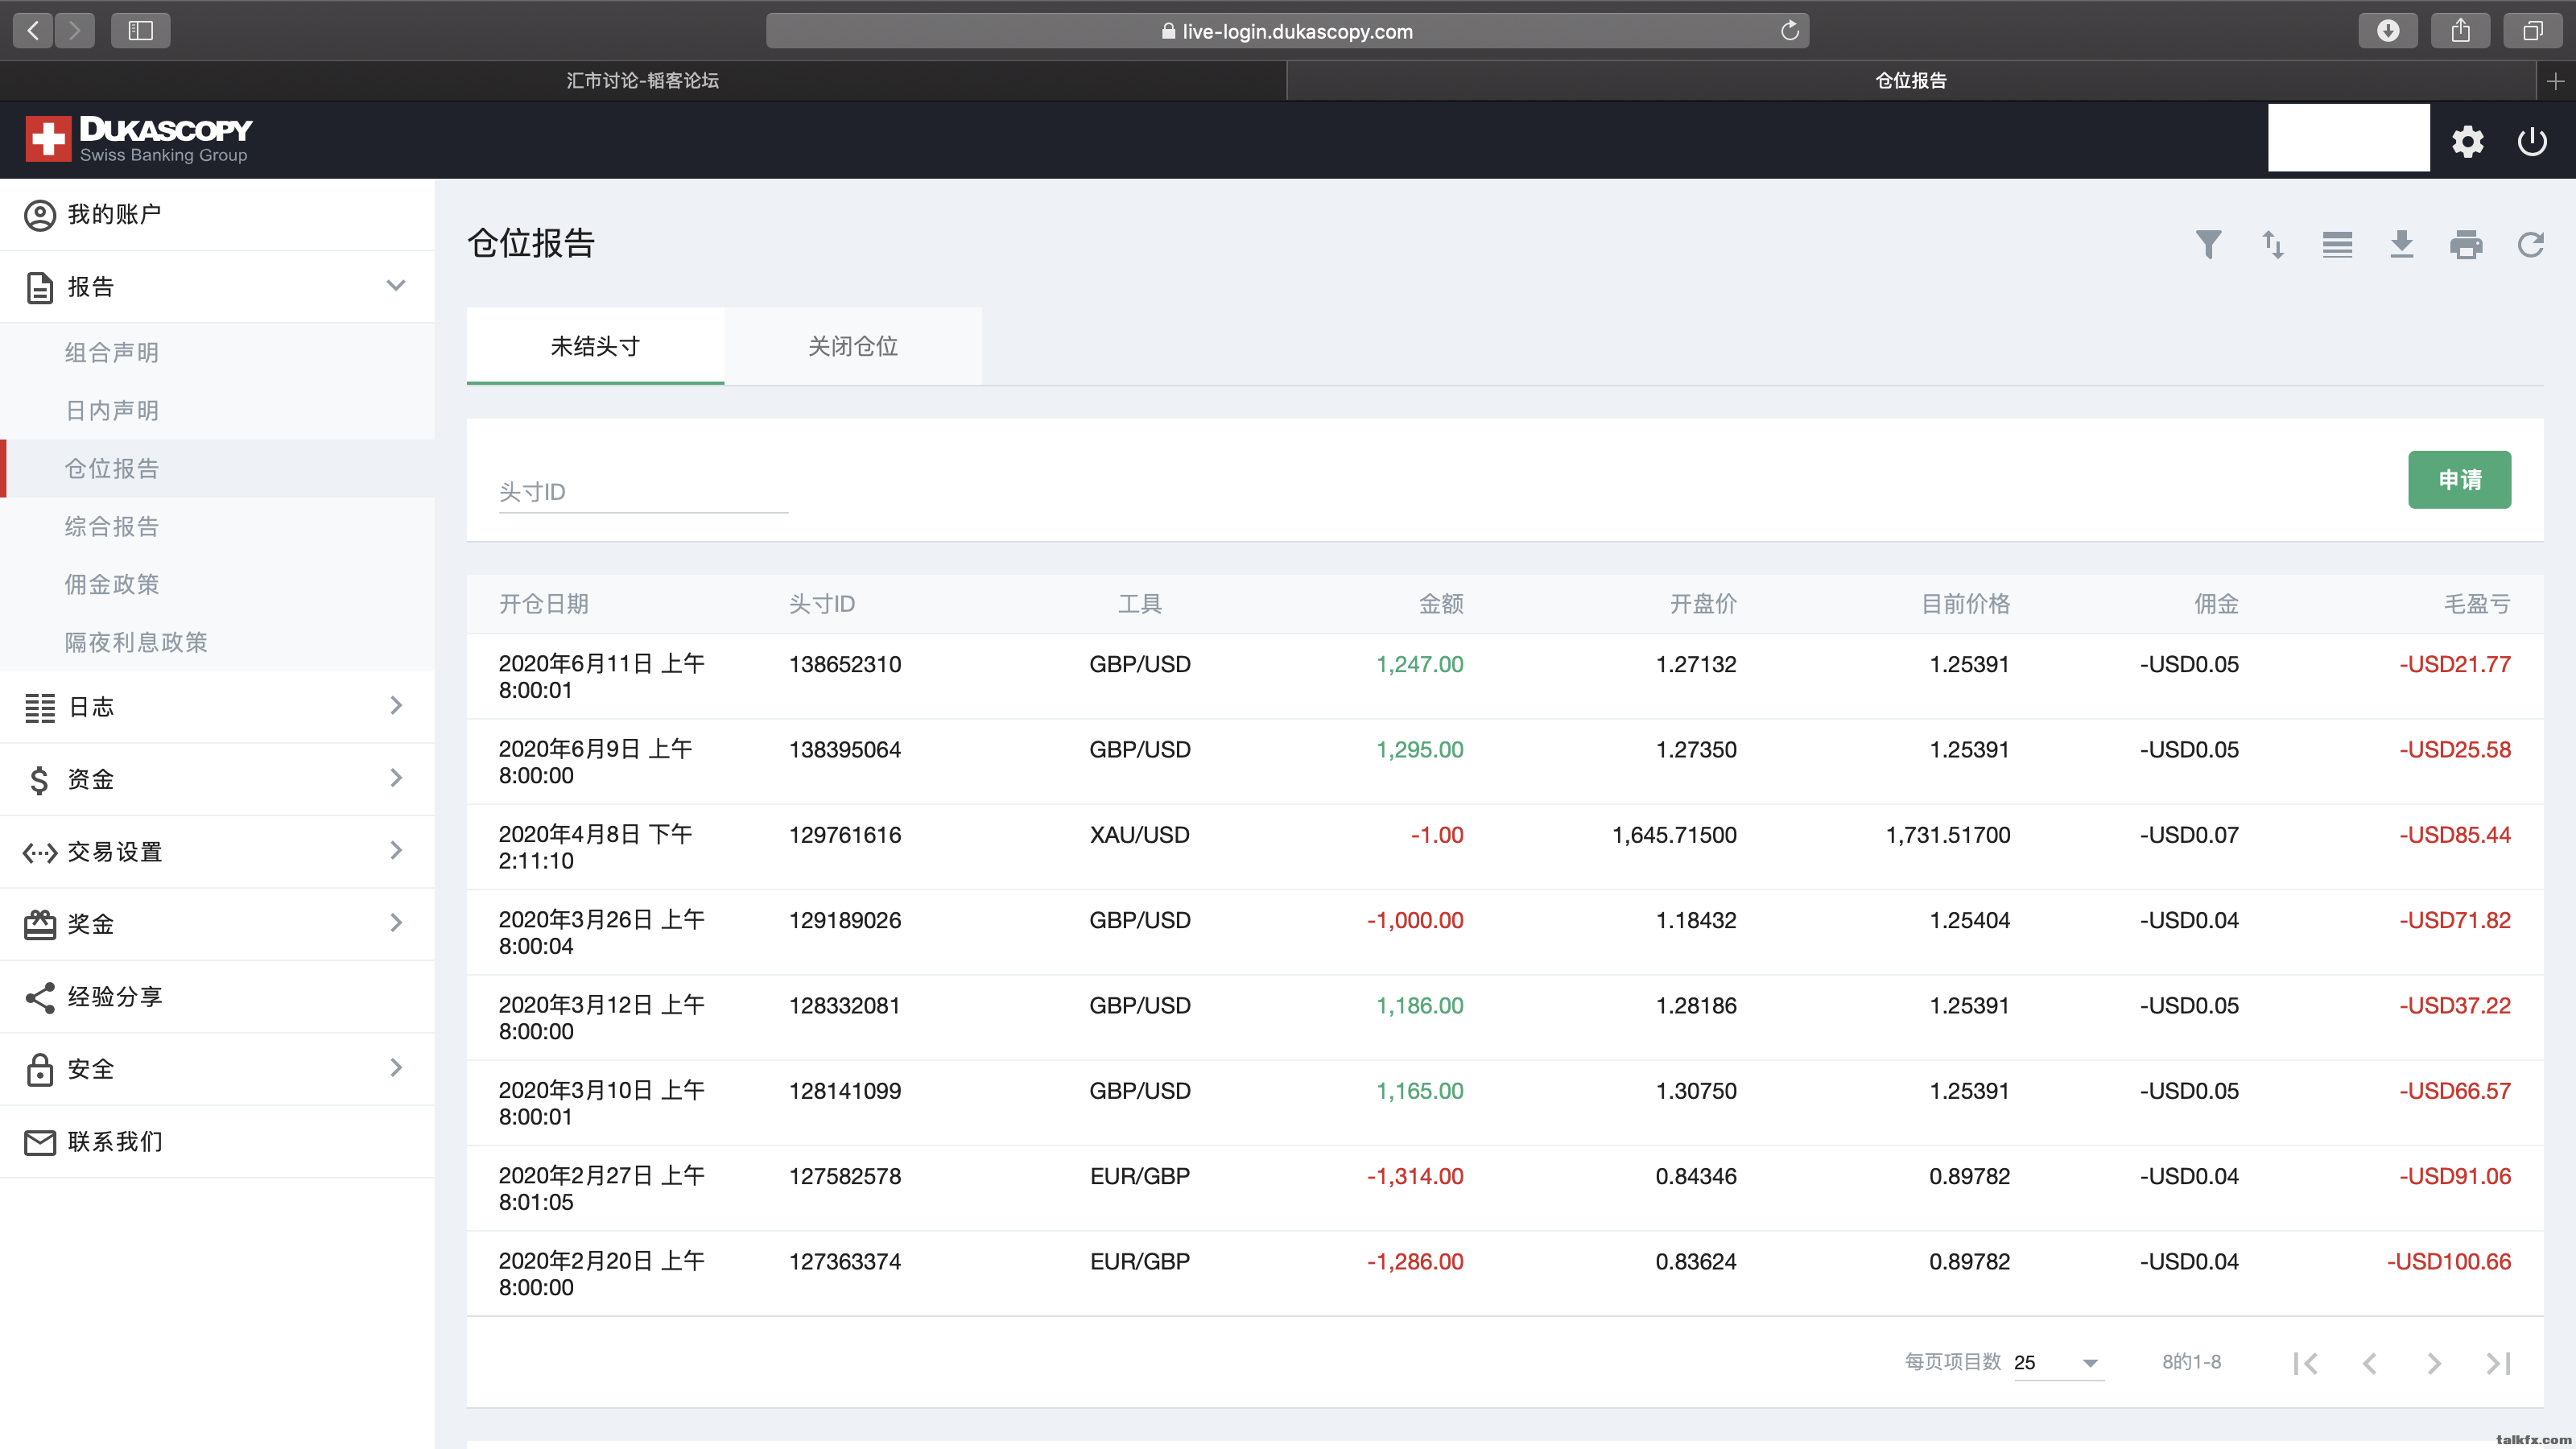Show all tabs overview icon
Image resolution: width=2576 pixels, height=1449 pixels.
pyautogui.click(x=2532, y=30)
